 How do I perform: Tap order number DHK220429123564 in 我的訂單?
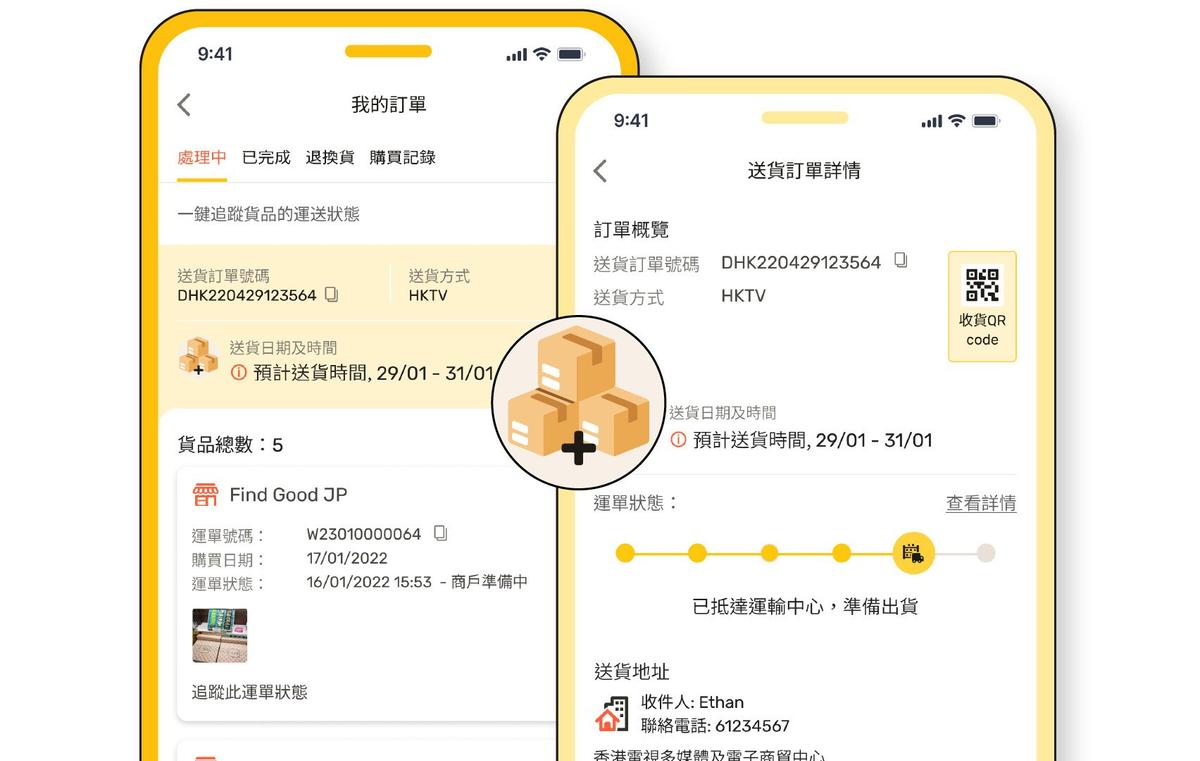click(247, 295)
